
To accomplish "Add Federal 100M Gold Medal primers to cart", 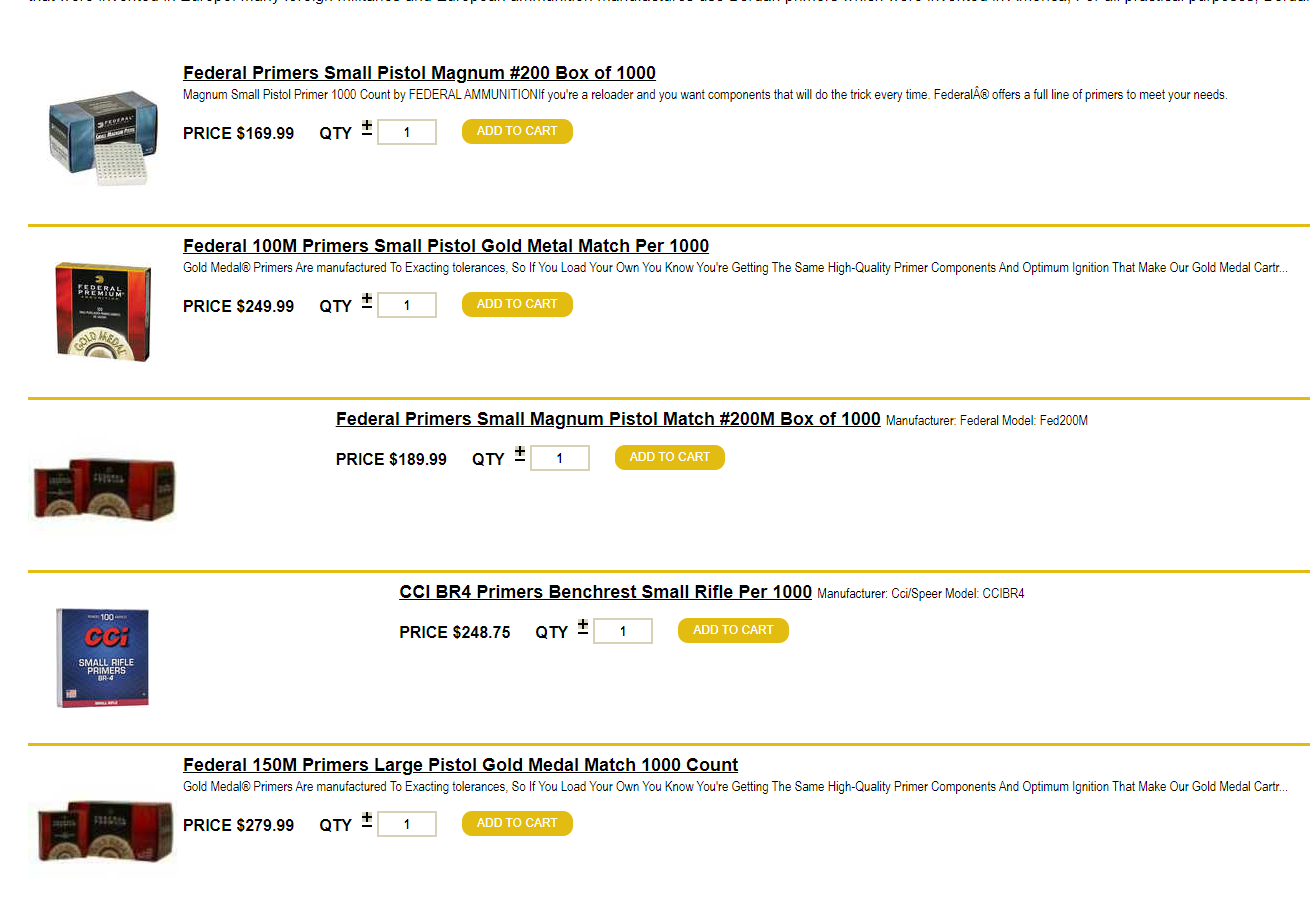I will click(517, 304).
